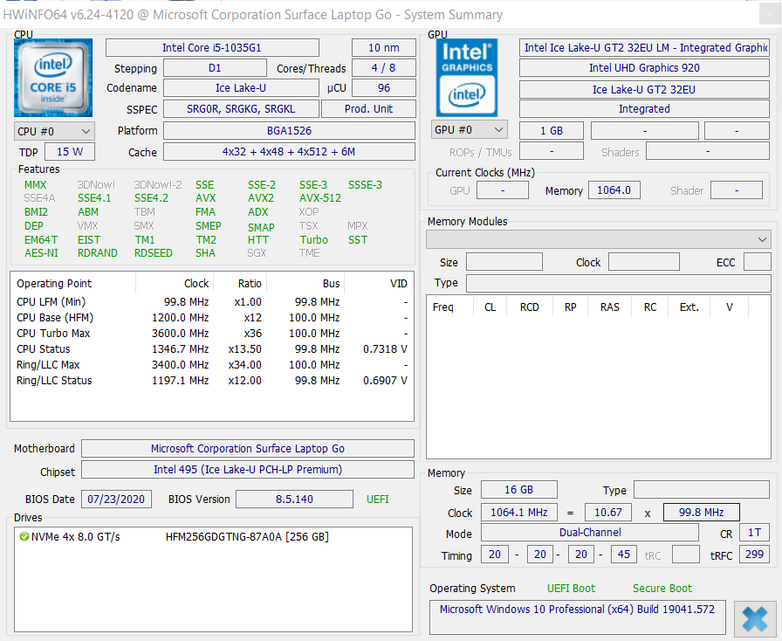Close the System Summary with the X button
Viewport: 782px width, 641px height.
click(x=755, y=617)
